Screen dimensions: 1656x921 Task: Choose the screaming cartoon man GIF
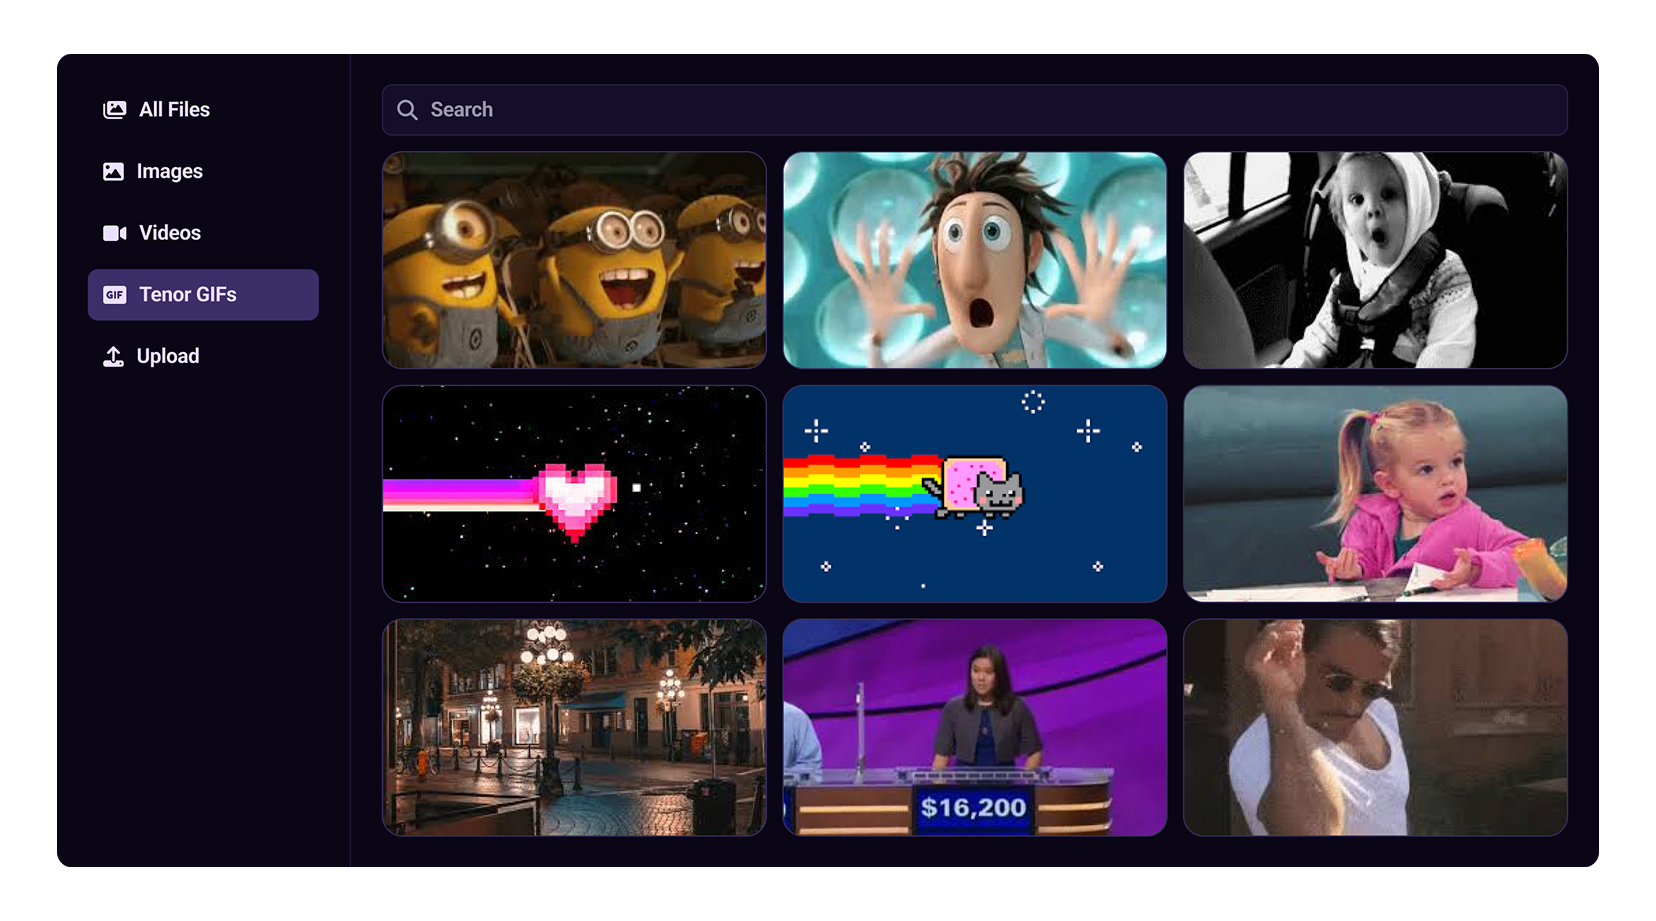coord(974,260)
